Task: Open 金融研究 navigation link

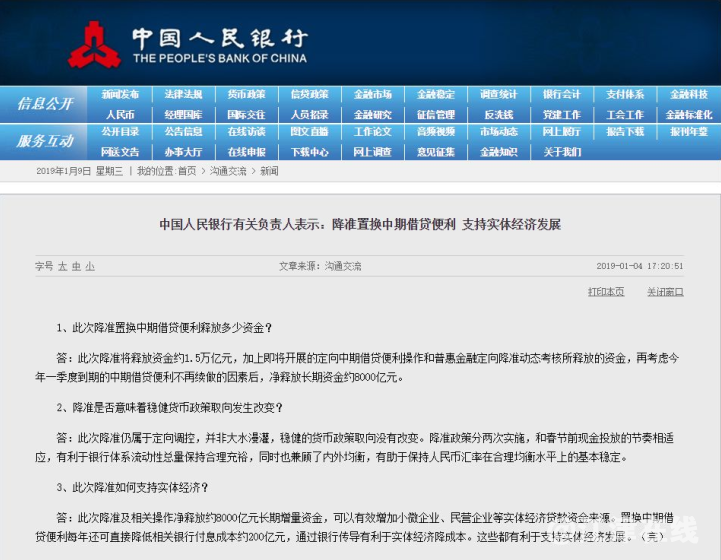Action: [x=372, y=114]
